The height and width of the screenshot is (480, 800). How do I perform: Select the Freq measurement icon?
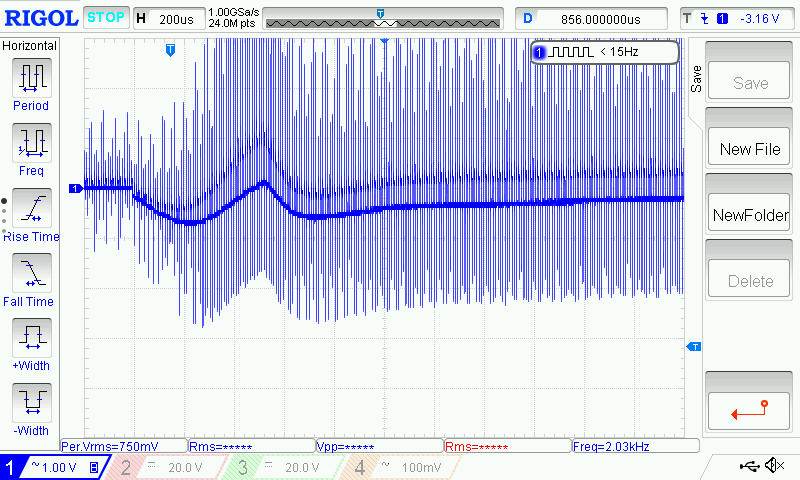31,143
